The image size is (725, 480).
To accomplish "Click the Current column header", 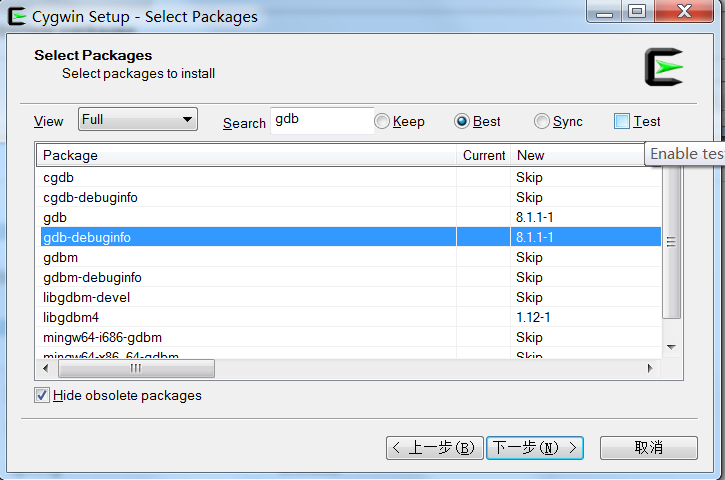I will tap(484, 155).
